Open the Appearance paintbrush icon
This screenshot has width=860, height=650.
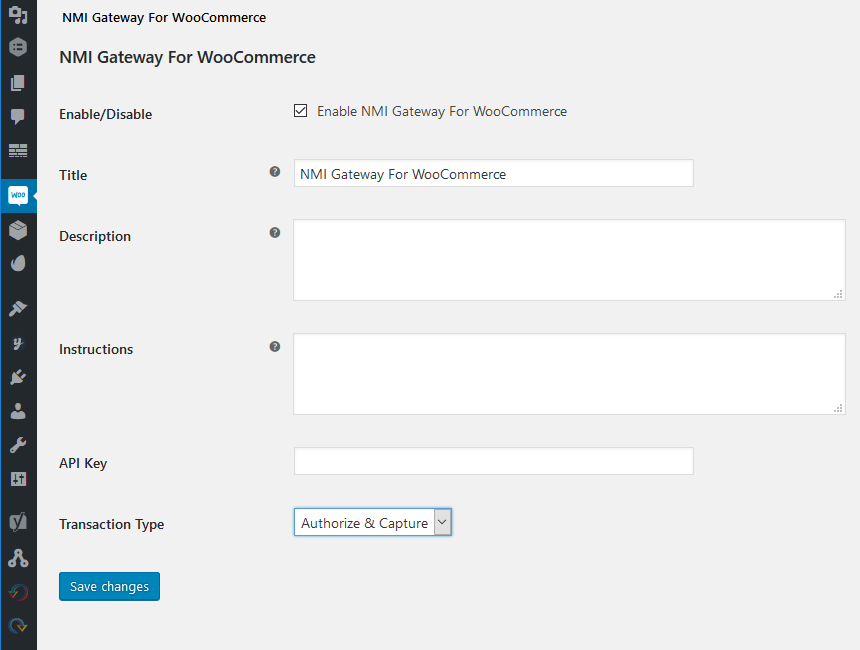18,309
